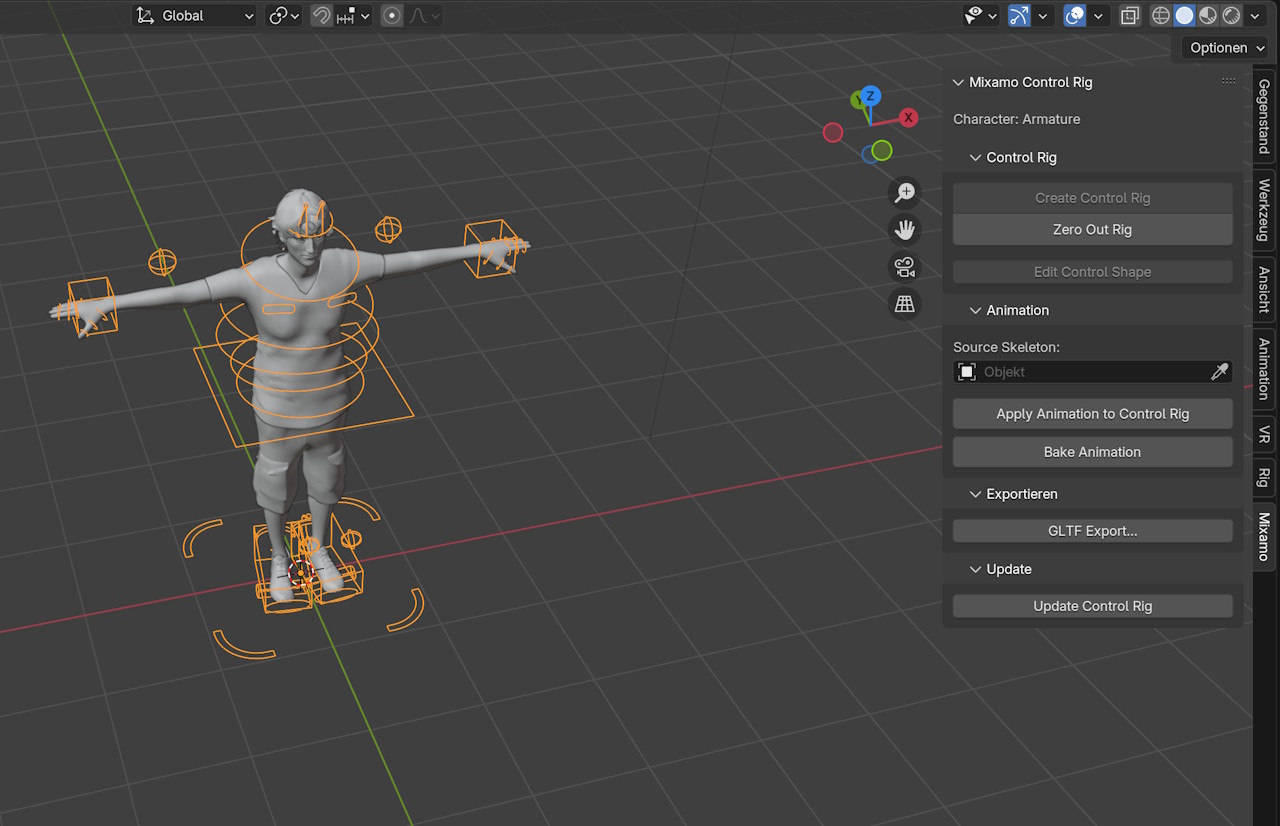Image resolution: width=1280 pixels, height=826 pixels.
Task: Toggle X-ray view button
Action: (x=1129, y=16)
